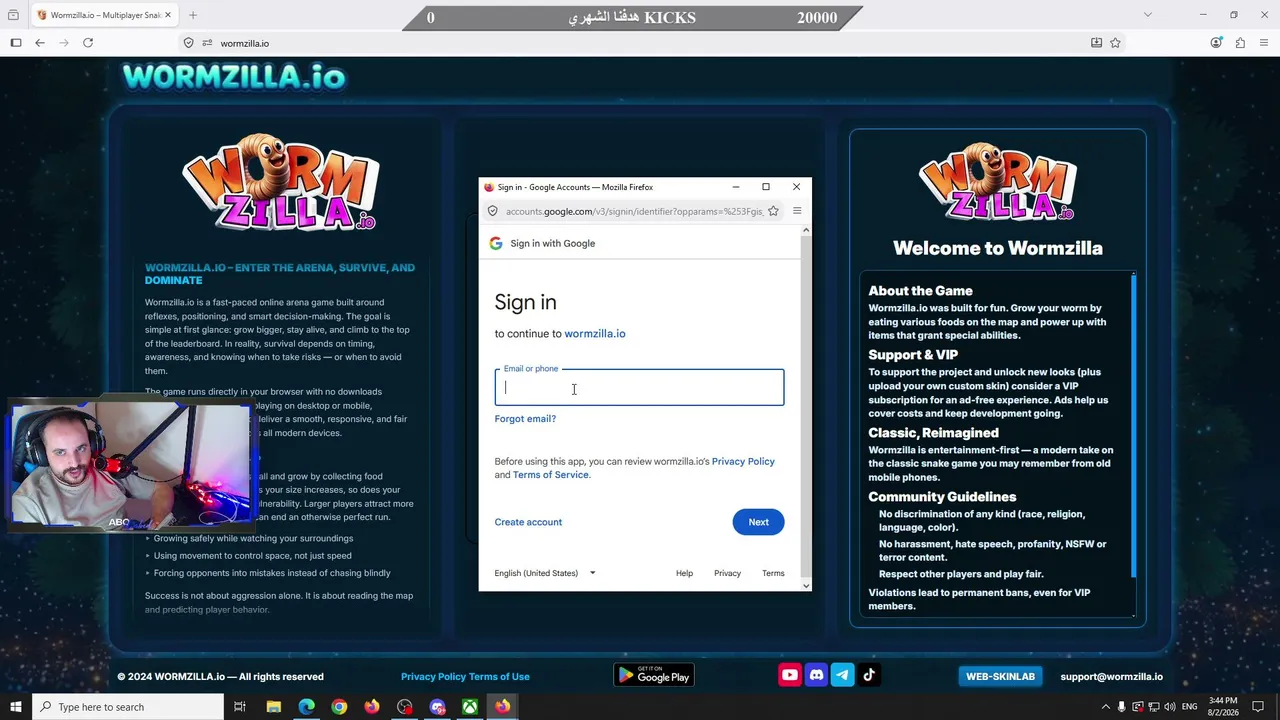Click the microphone icon in system tray
1280x720 pixels.
click(x=1121, y=707)
